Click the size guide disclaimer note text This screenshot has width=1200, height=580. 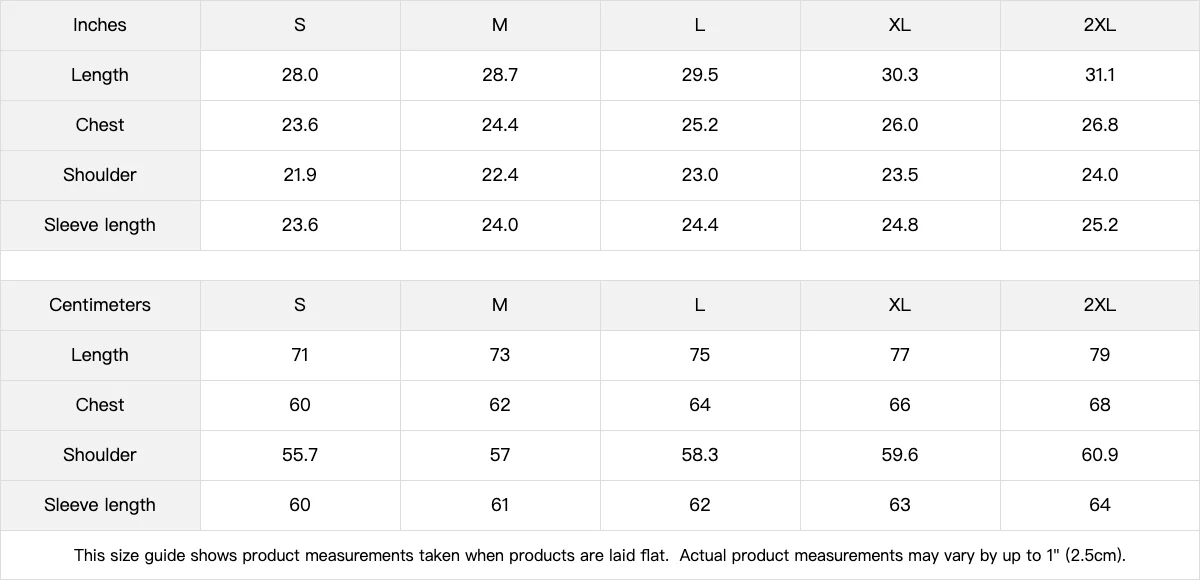coord(600,555)
